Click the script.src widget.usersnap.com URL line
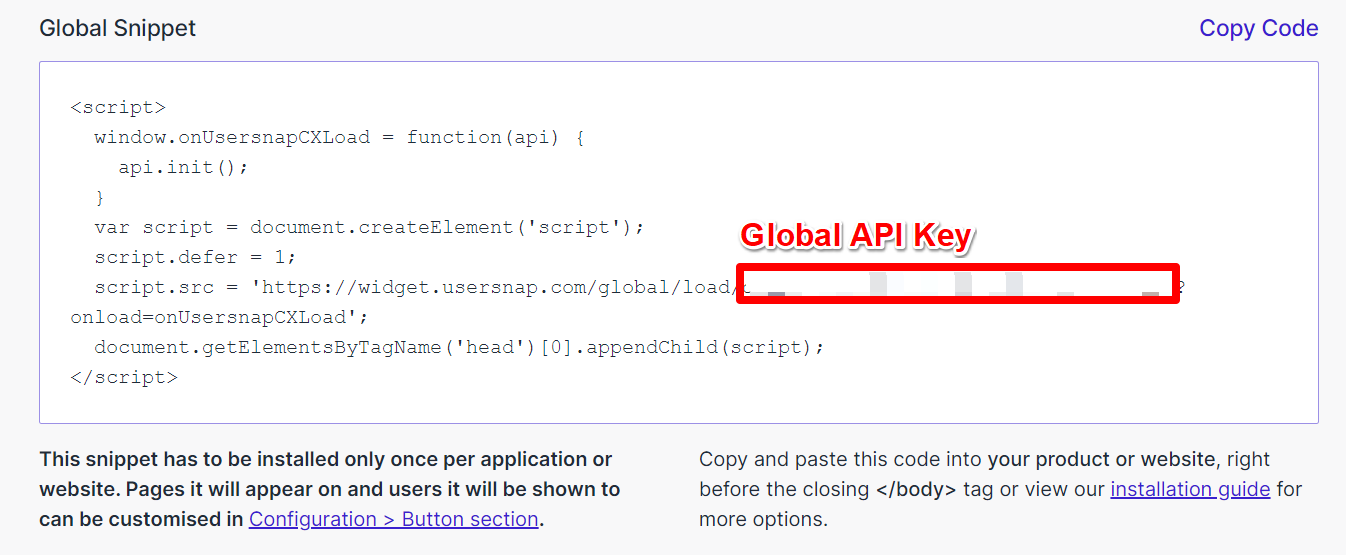Viewport: 1346px width, 555px height. 640,287
